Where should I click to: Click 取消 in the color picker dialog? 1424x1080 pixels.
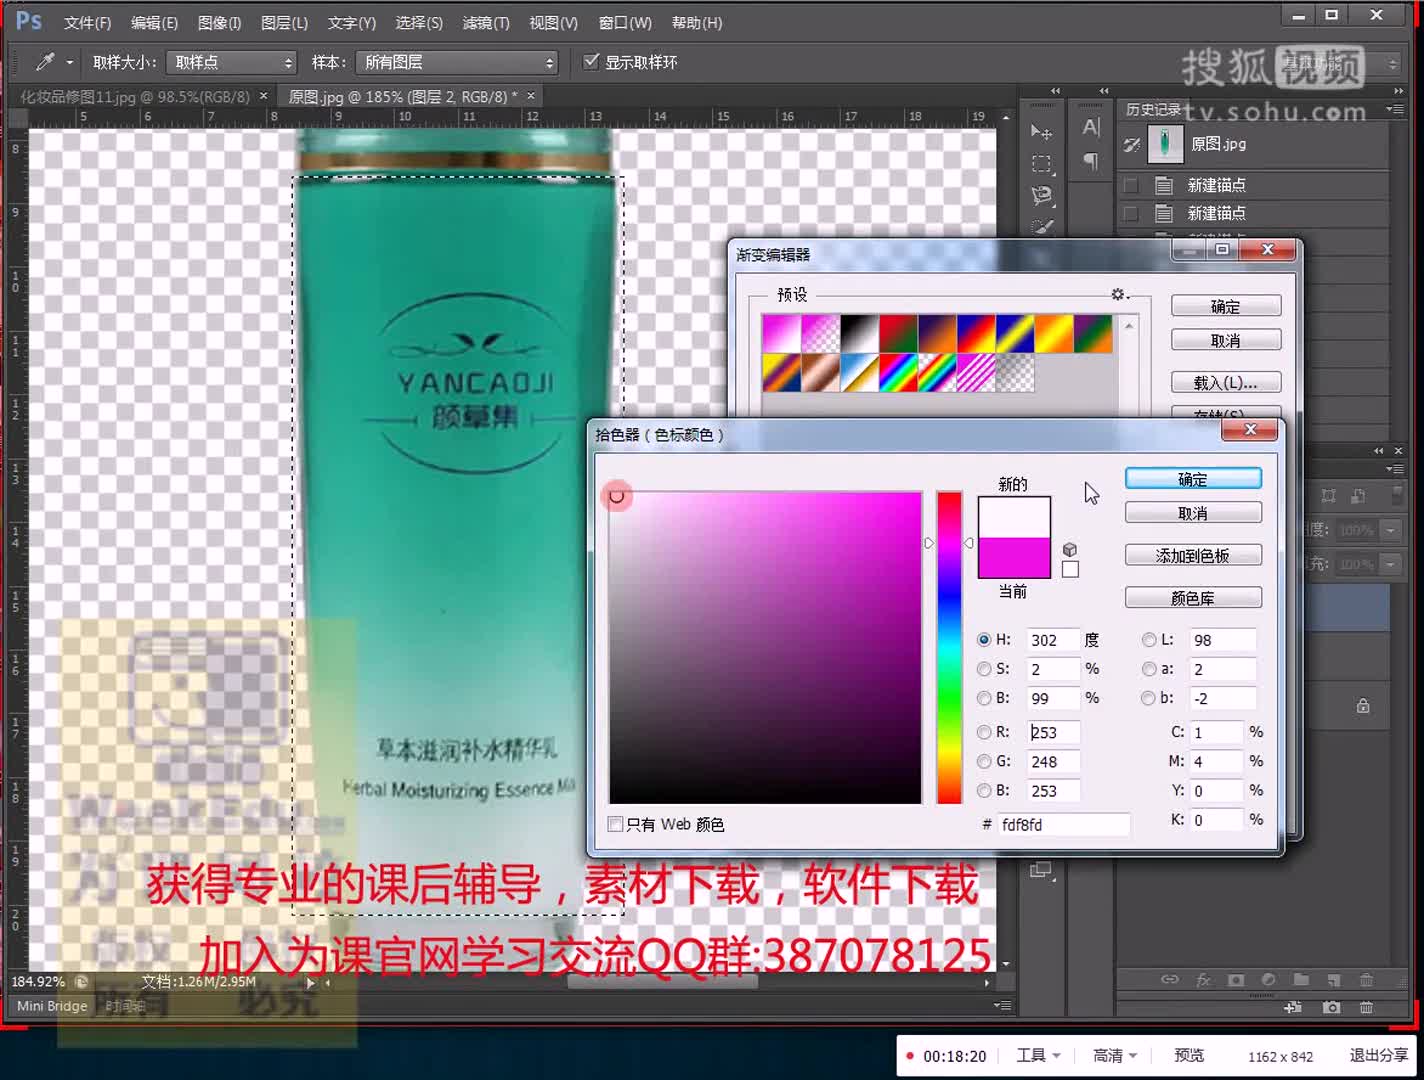coord(1193,513)
